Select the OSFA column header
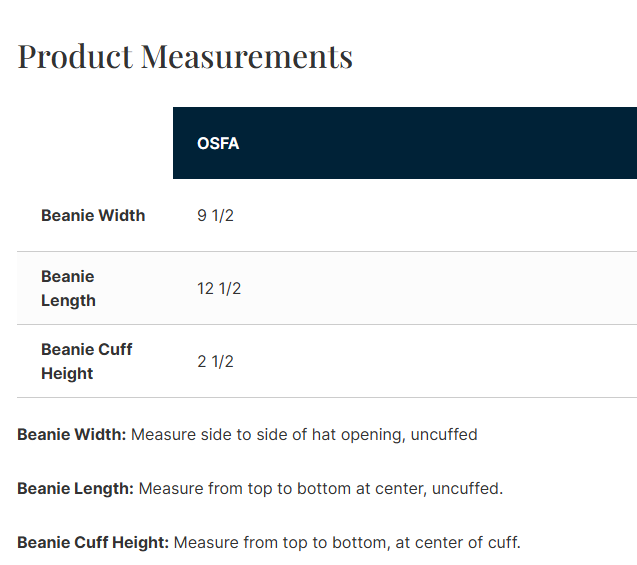This screenshot has height=565, width=637. (218, 143)
